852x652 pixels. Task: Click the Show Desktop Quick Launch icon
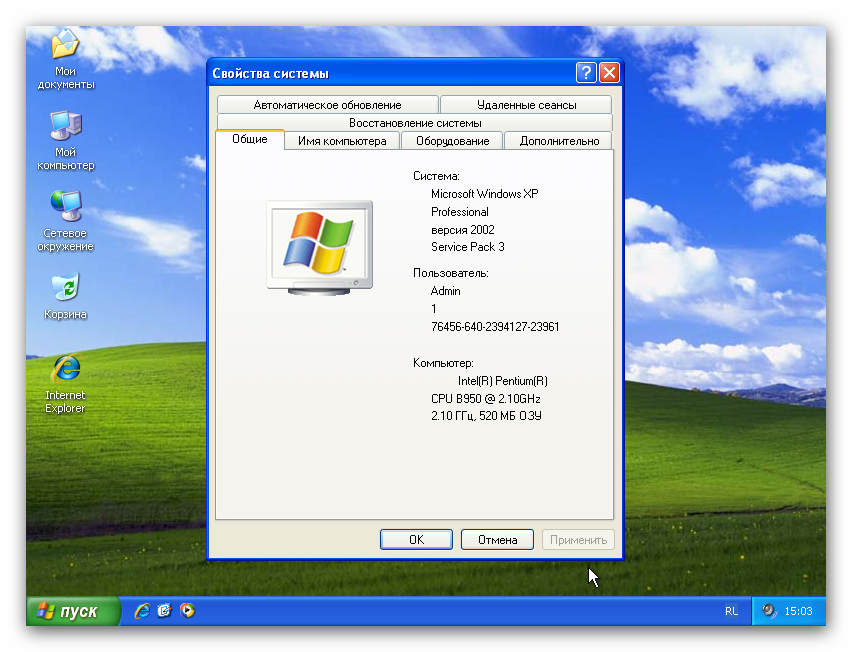point(164,611)
